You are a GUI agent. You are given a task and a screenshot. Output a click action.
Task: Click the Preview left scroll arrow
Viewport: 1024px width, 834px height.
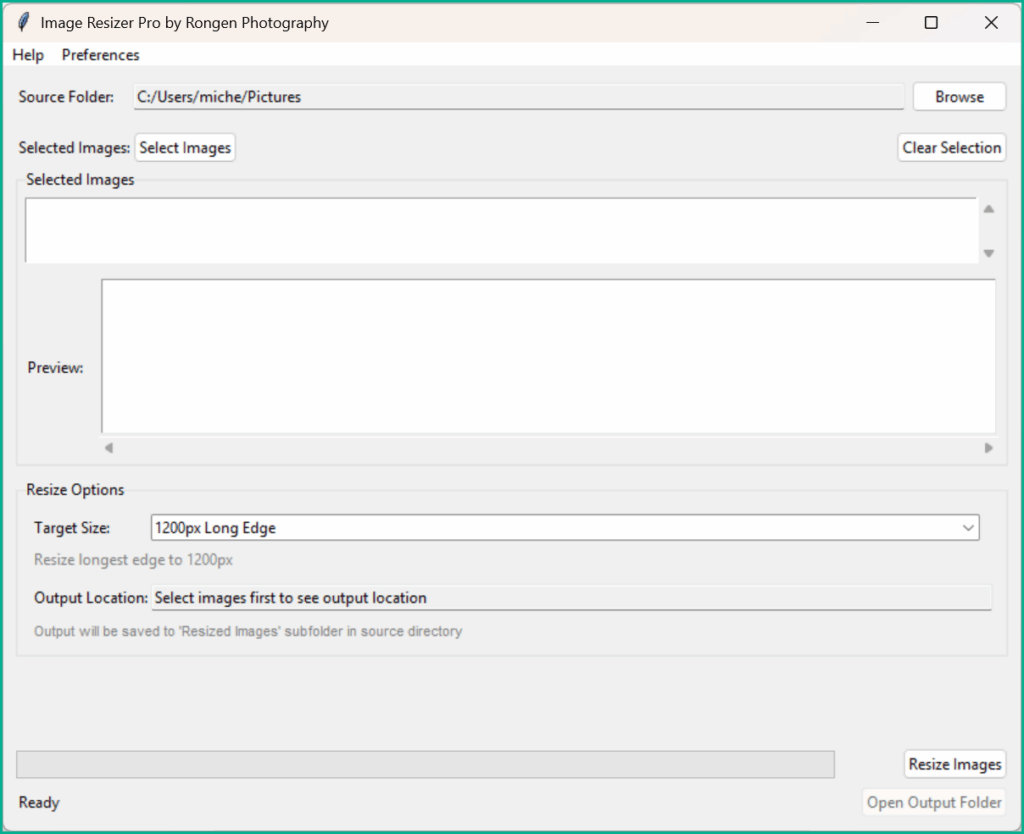click(109, 448)
